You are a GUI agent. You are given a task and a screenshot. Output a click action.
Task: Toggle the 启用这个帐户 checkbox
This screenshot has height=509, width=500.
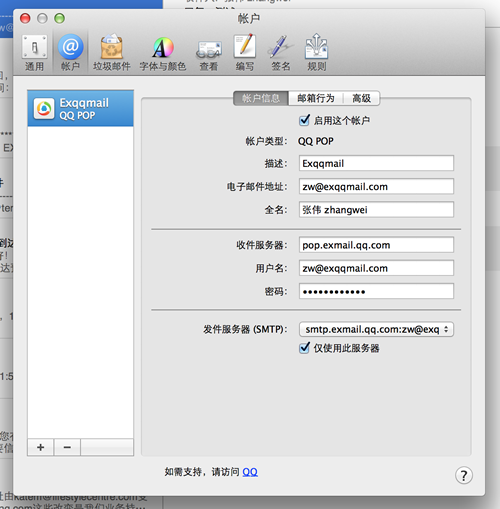click(x=304, y=120)
